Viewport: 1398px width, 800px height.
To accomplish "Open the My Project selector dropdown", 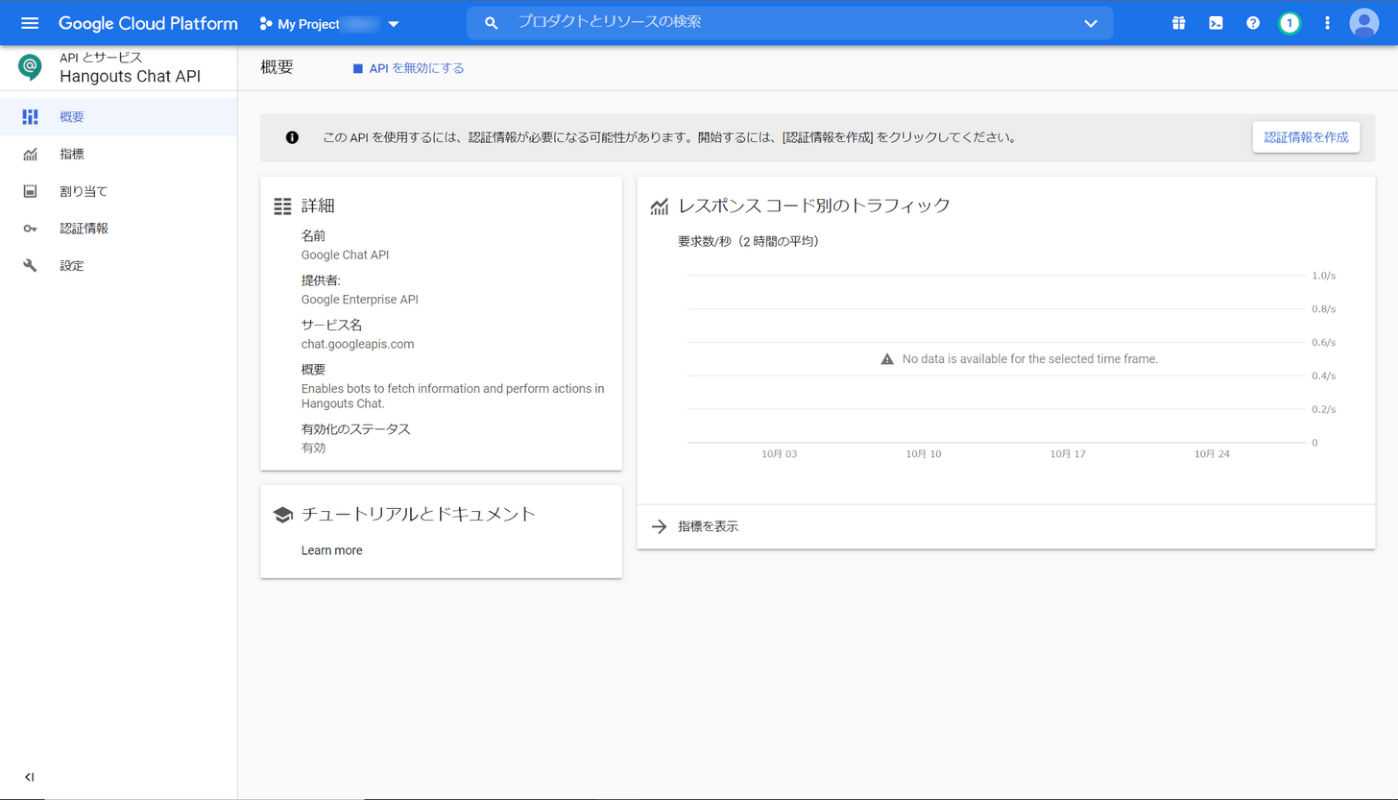I will [329, 24].
